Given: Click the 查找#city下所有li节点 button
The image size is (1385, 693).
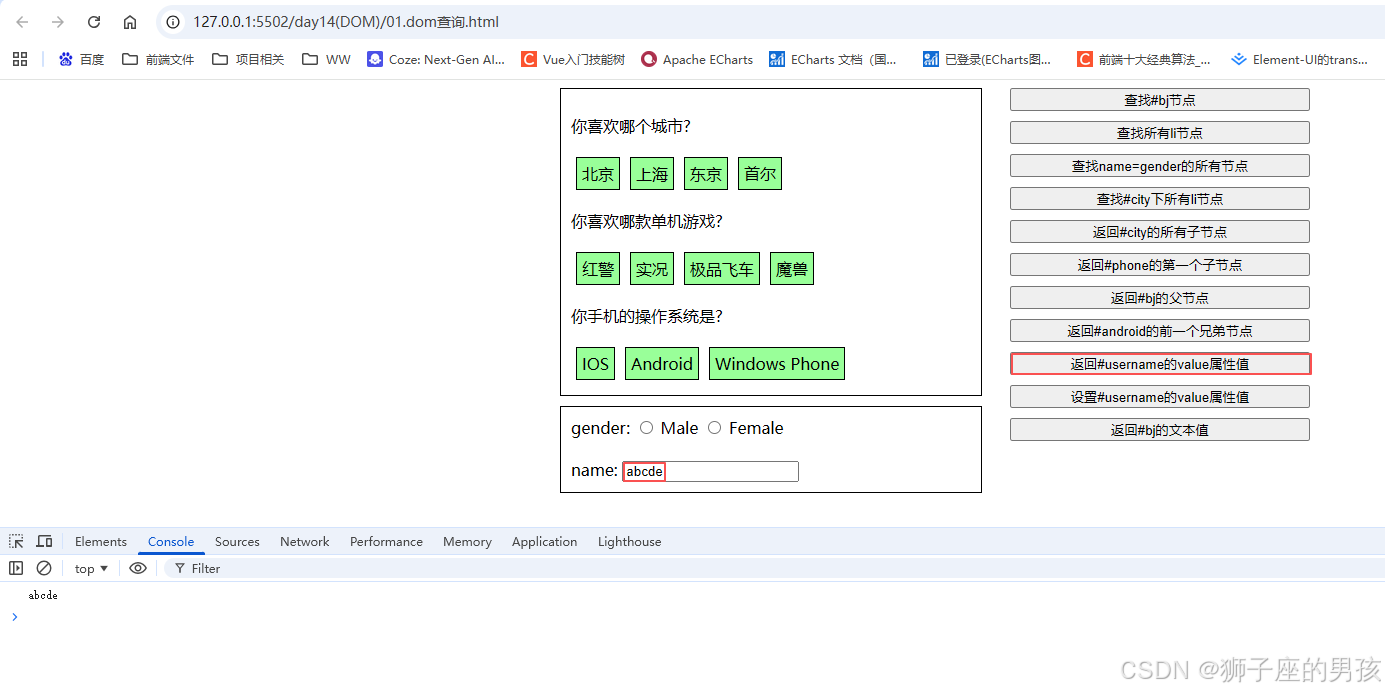Looking at the screenshot, I should coord(1160,199).
